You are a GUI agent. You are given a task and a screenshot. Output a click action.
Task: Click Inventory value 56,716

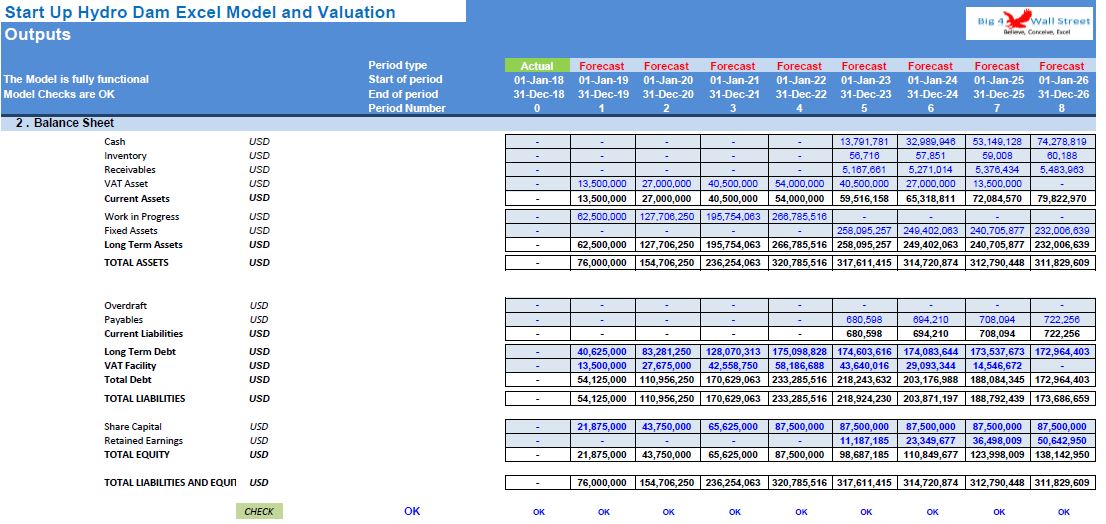863,156
